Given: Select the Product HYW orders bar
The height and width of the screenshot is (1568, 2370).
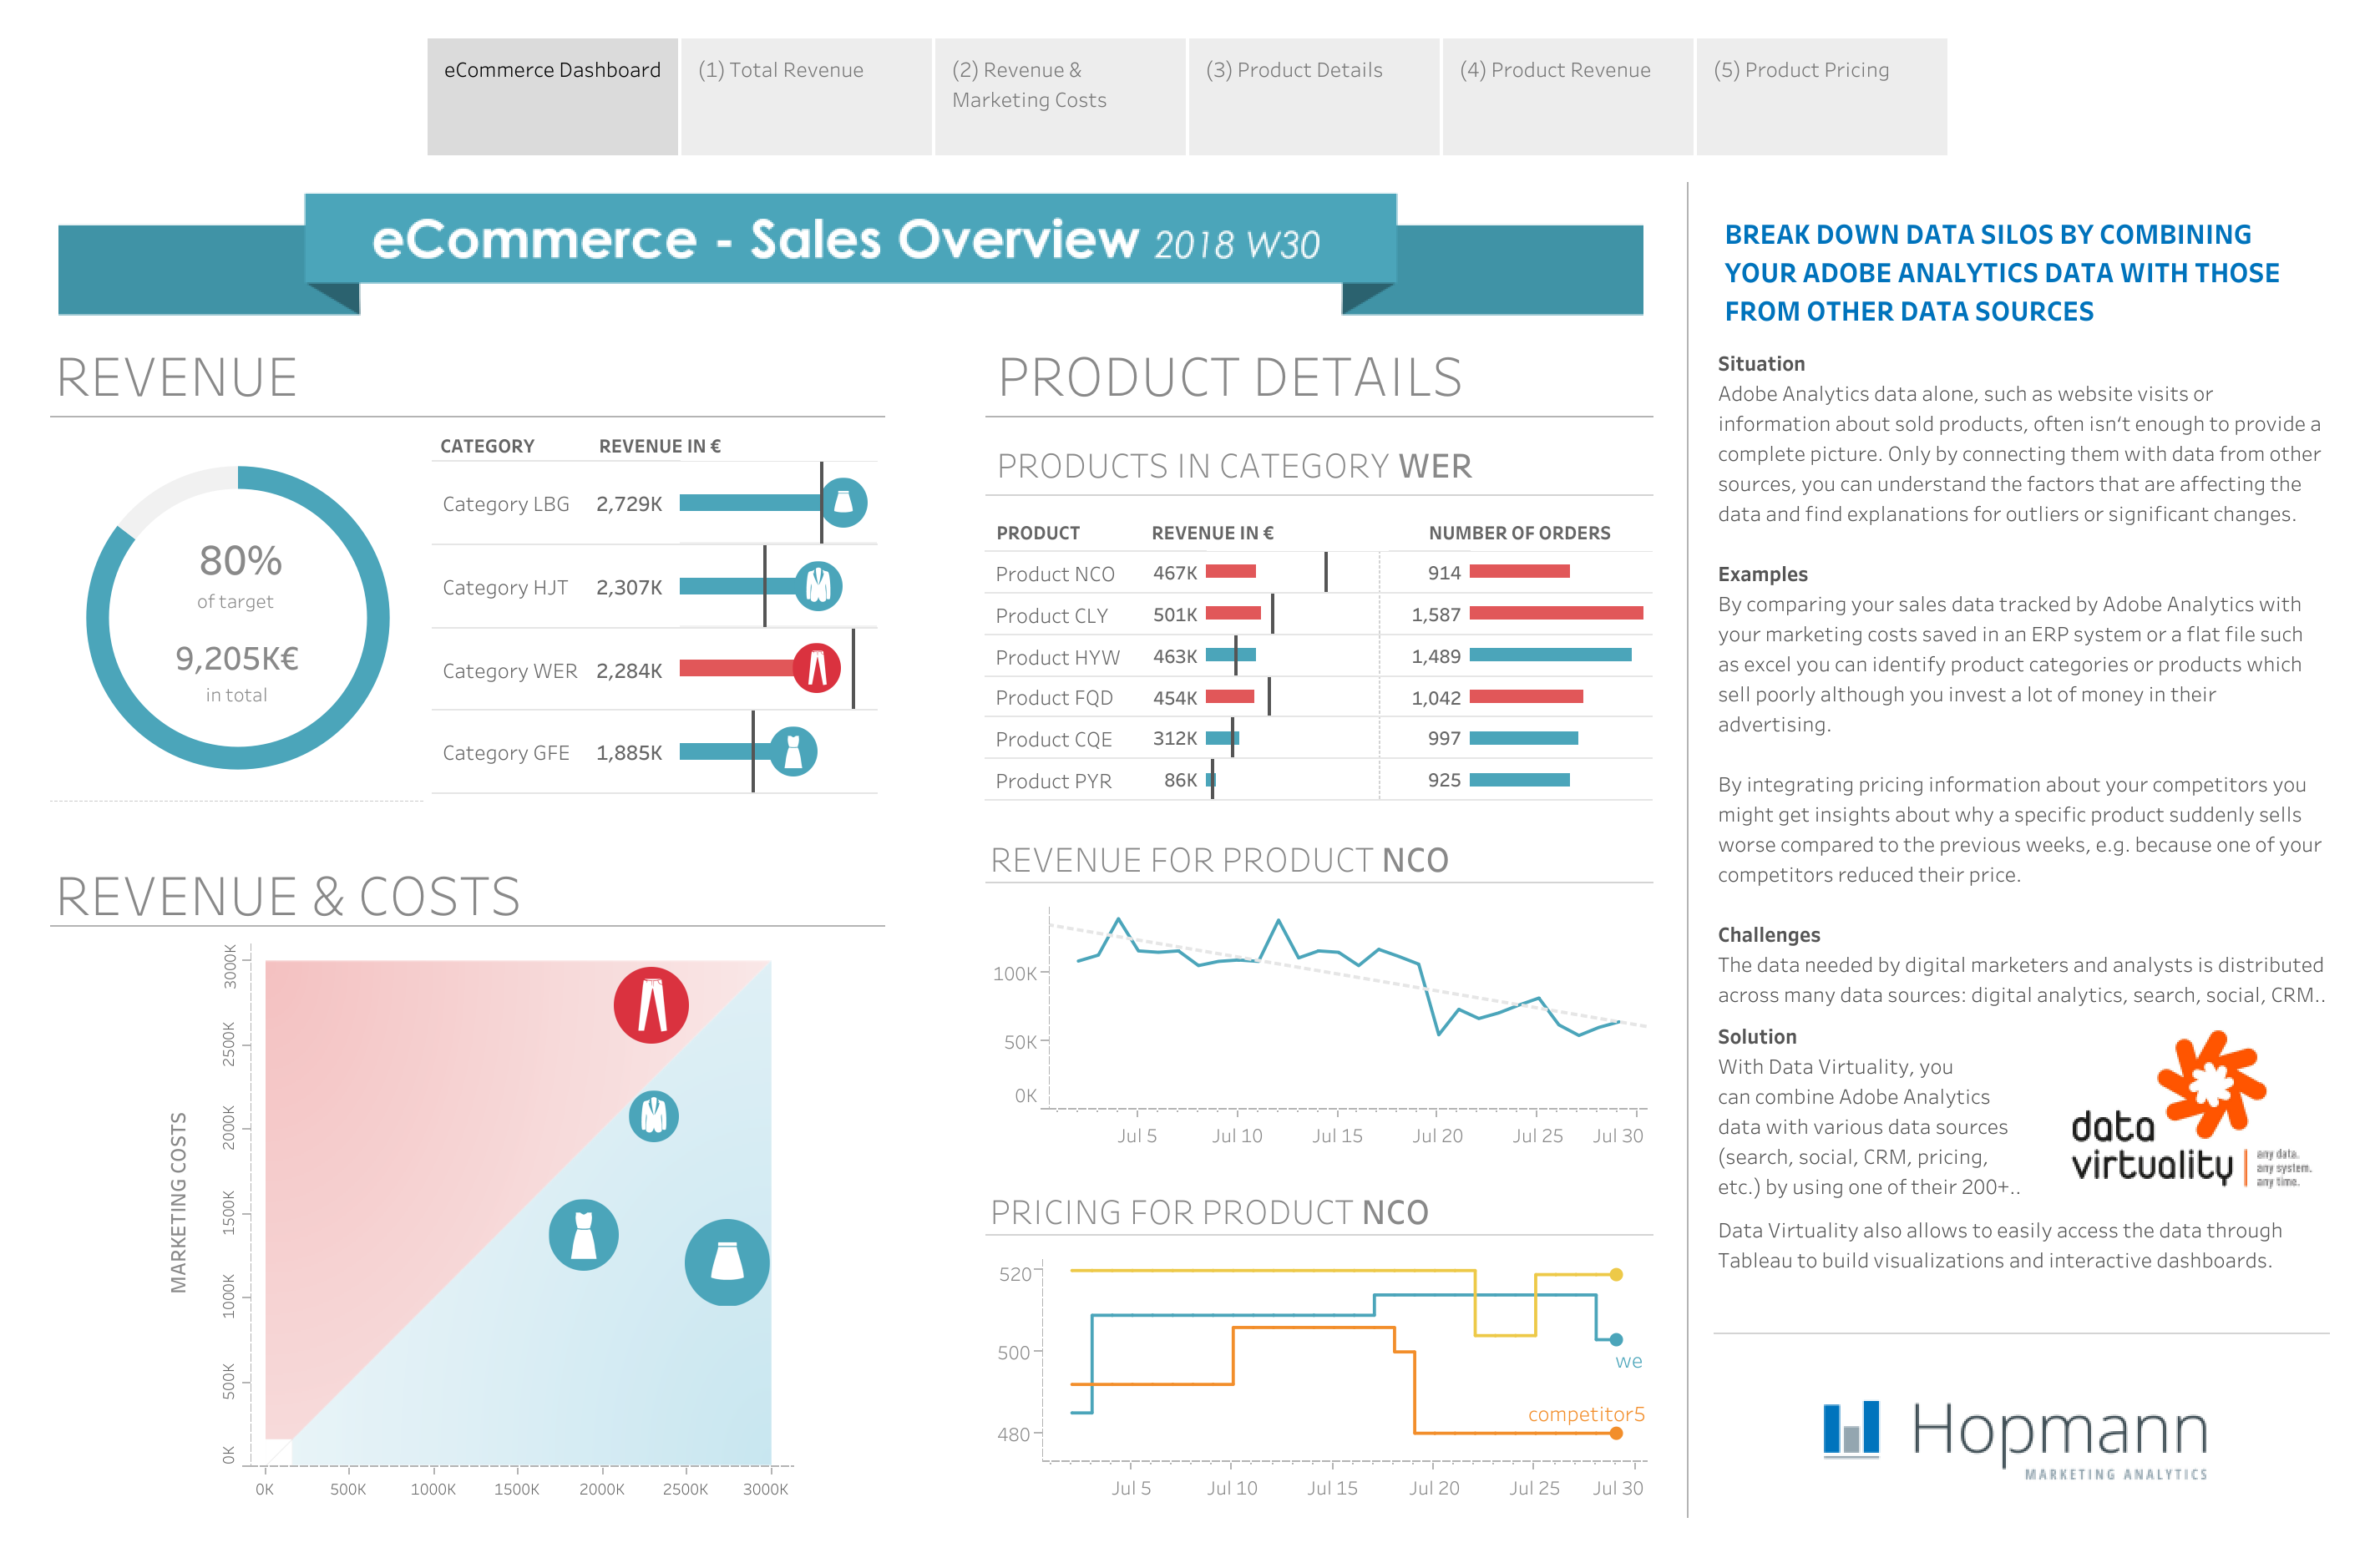Looking at the screenshot, I should (1549, 655).
